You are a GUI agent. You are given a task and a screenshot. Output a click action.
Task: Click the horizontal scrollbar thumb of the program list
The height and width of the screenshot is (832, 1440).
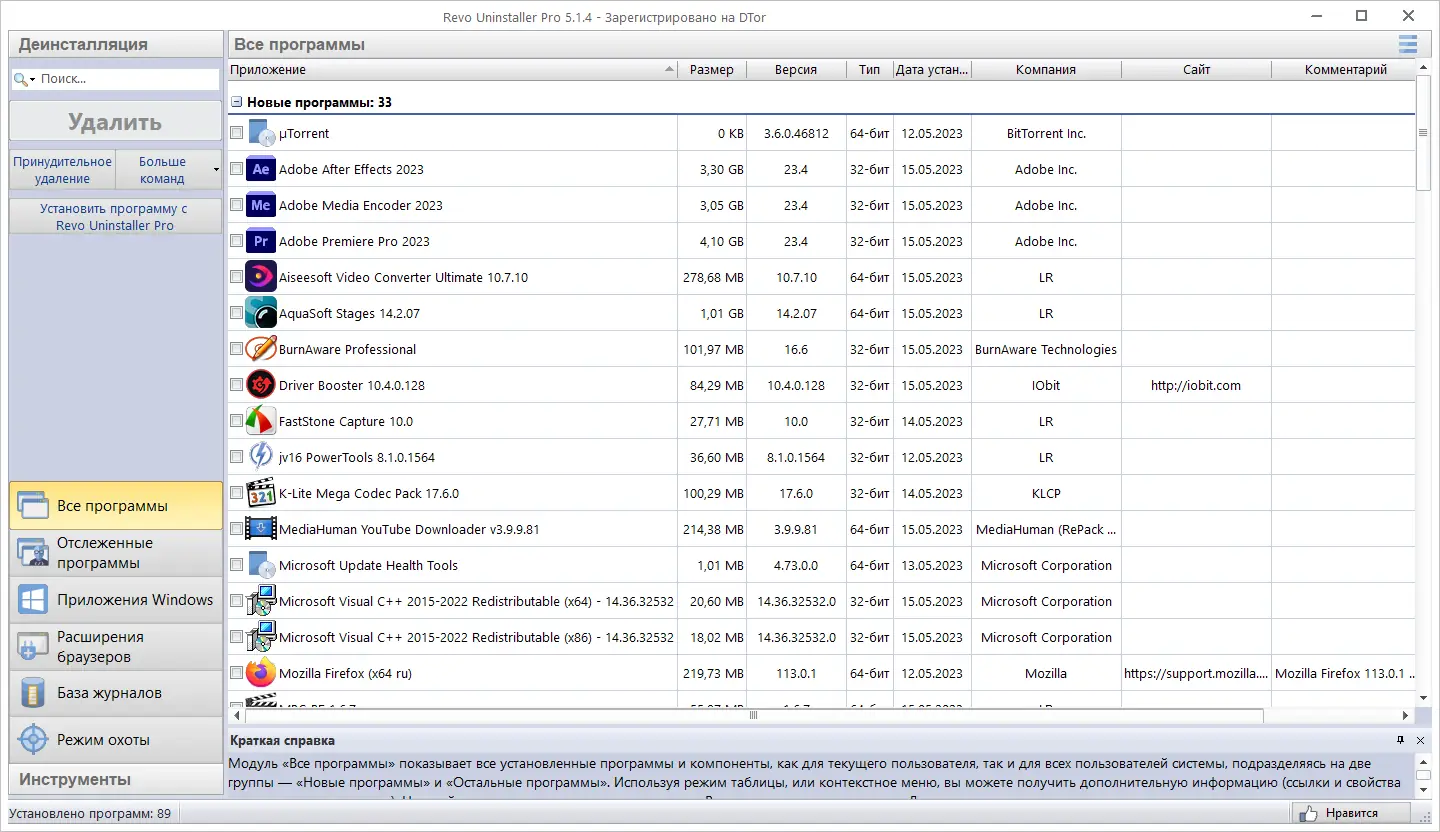[x=754, y=715]
